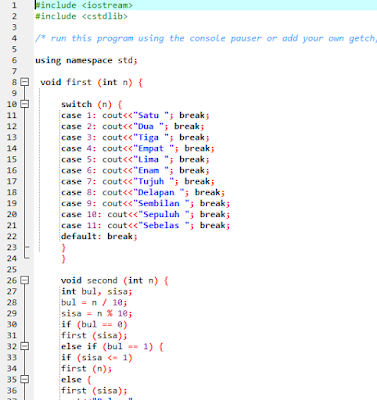Viewport: 377px width, 400px height.
Task: Click the closing brace on line 23
Action: pyautogui.click(x=64, y=248)
